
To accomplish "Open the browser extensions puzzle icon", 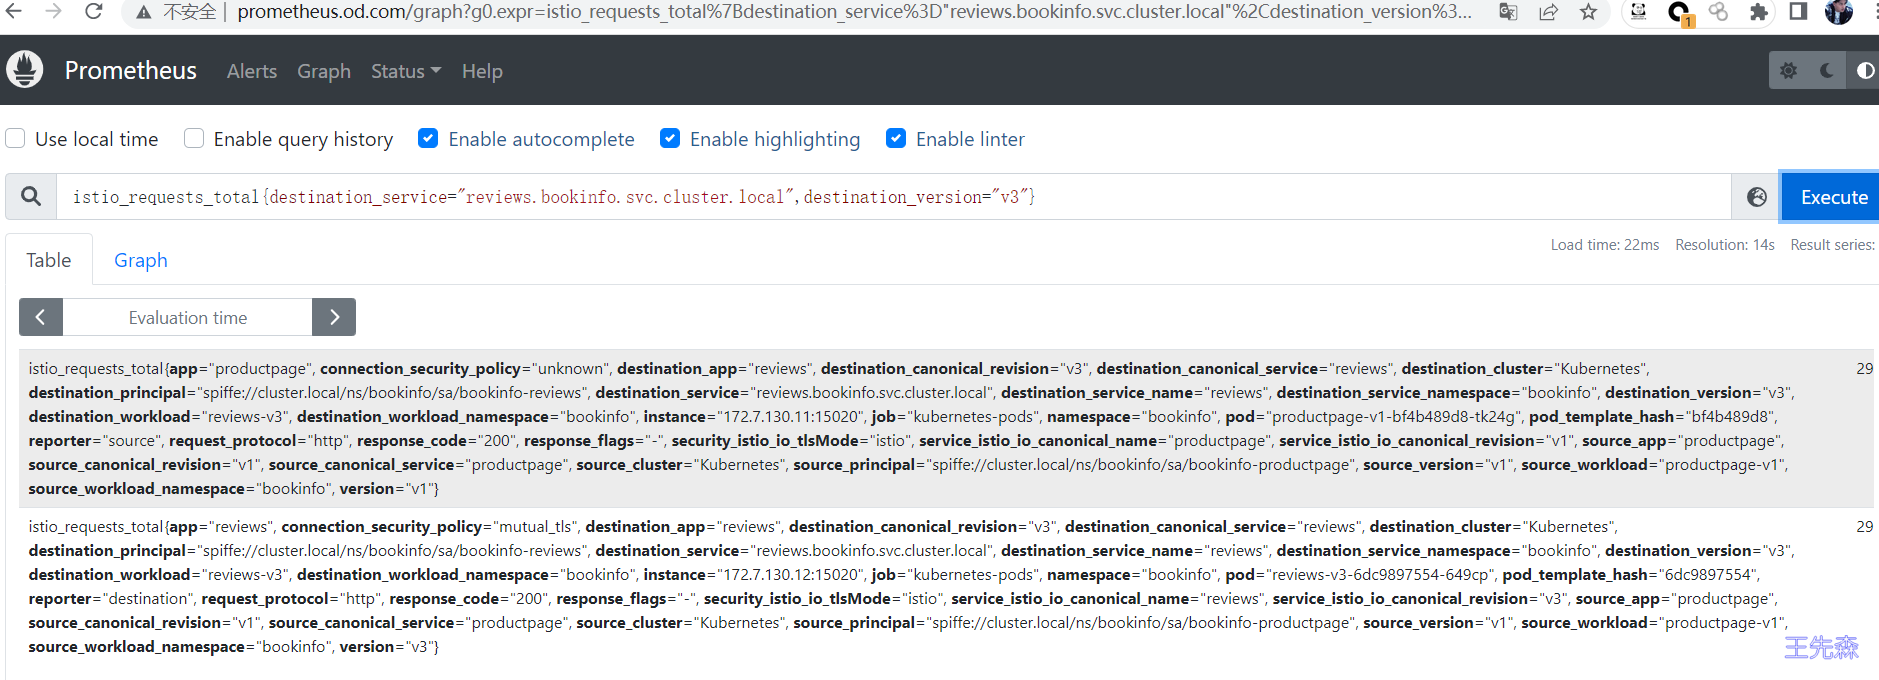I will [x=1758, y=12].
